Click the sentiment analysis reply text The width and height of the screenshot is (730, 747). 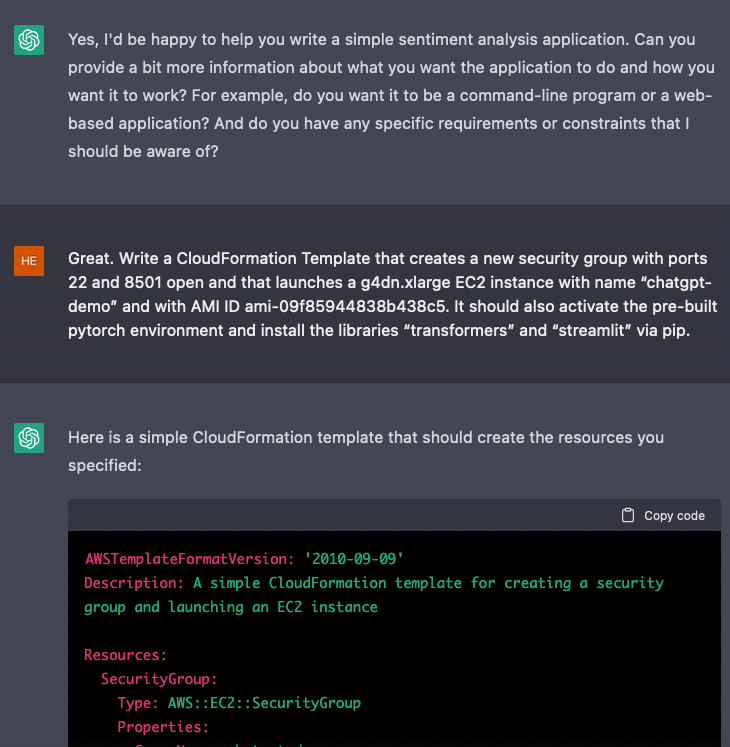coord(390,96)
